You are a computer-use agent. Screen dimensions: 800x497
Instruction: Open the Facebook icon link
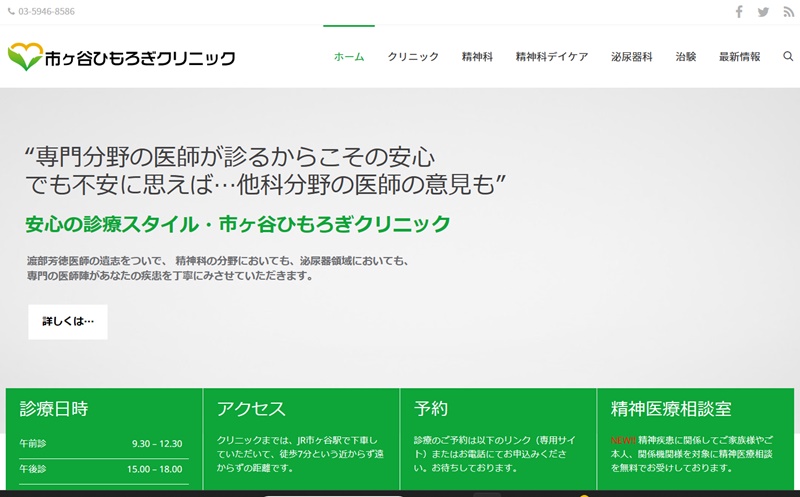coord(739,12)
